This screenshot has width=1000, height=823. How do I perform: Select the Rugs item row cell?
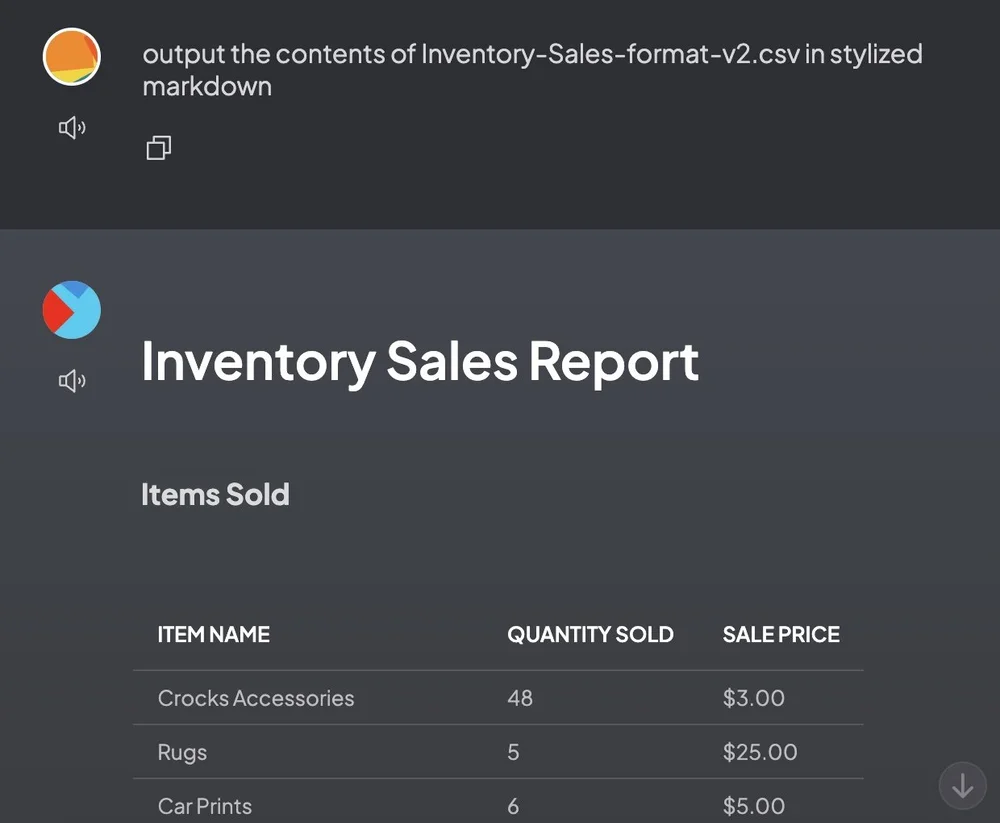pyautogui.click(x=182, y=752)
